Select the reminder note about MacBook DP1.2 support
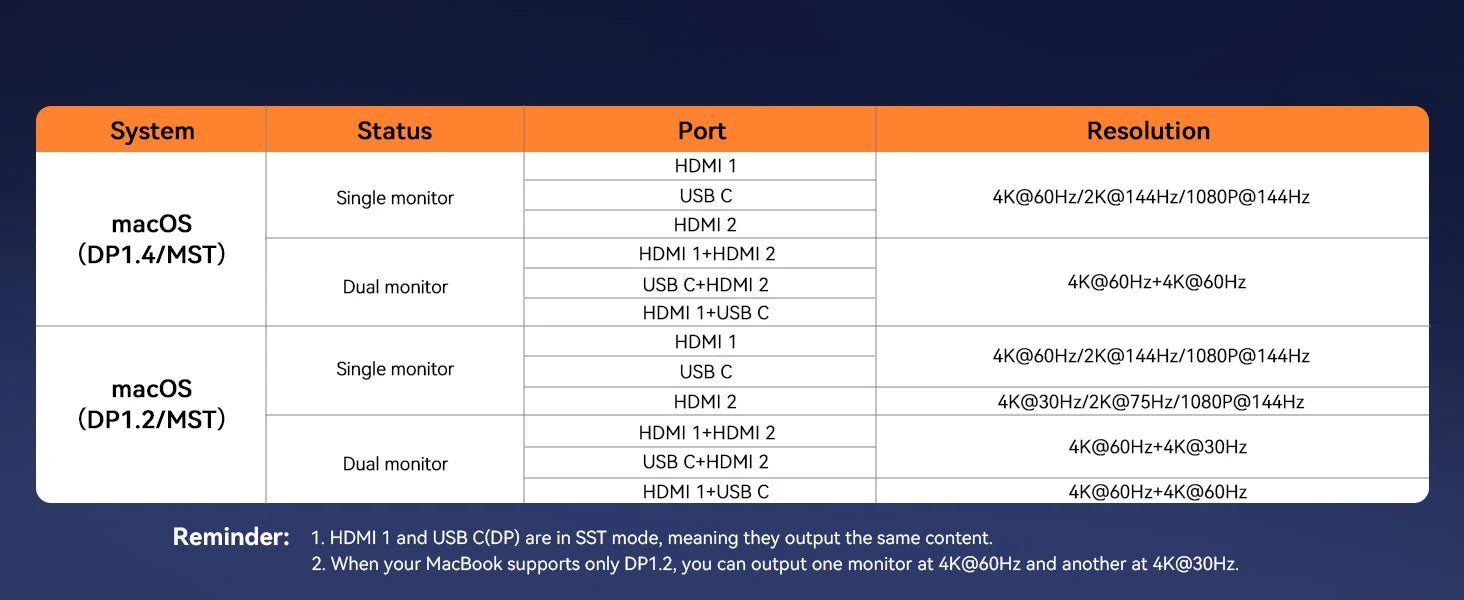The image size is (1464, 600). tap(774, 564)
